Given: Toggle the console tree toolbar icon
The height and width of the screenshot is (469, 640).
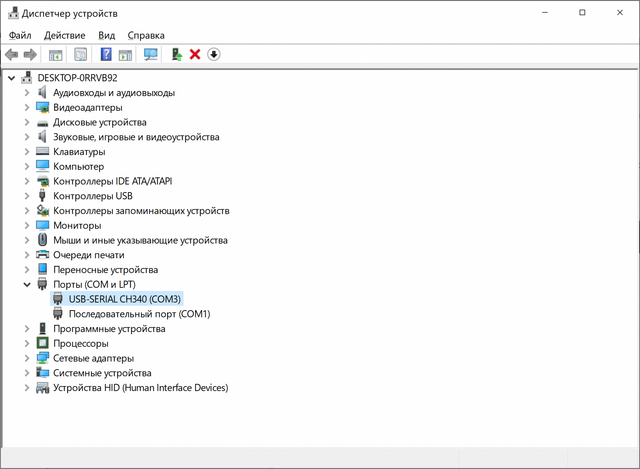Looking at the screenshot, I should point(56,55).
